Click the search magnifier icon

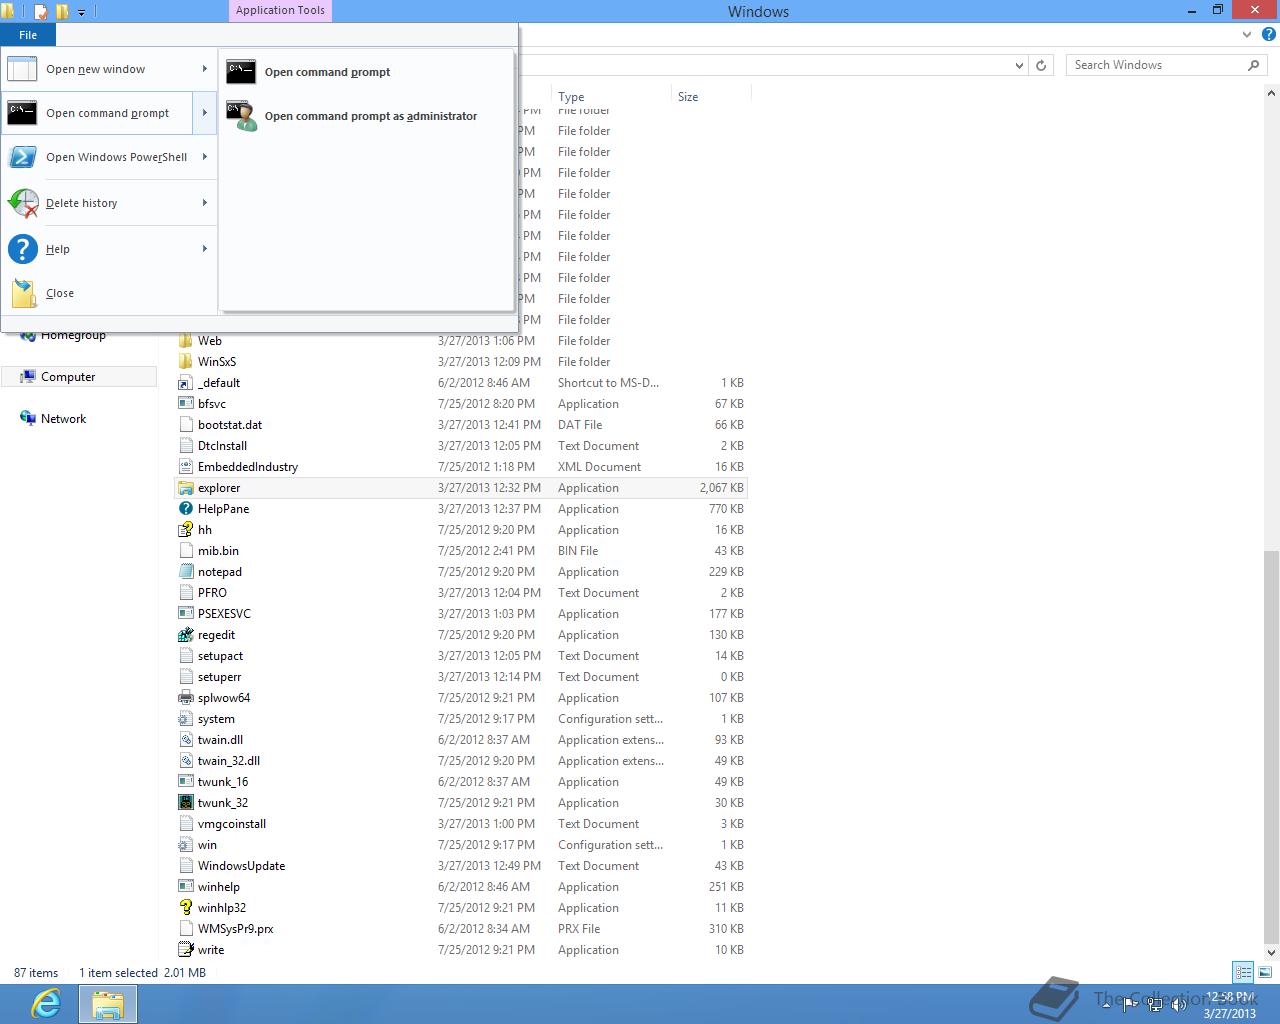pos(1253,65)
